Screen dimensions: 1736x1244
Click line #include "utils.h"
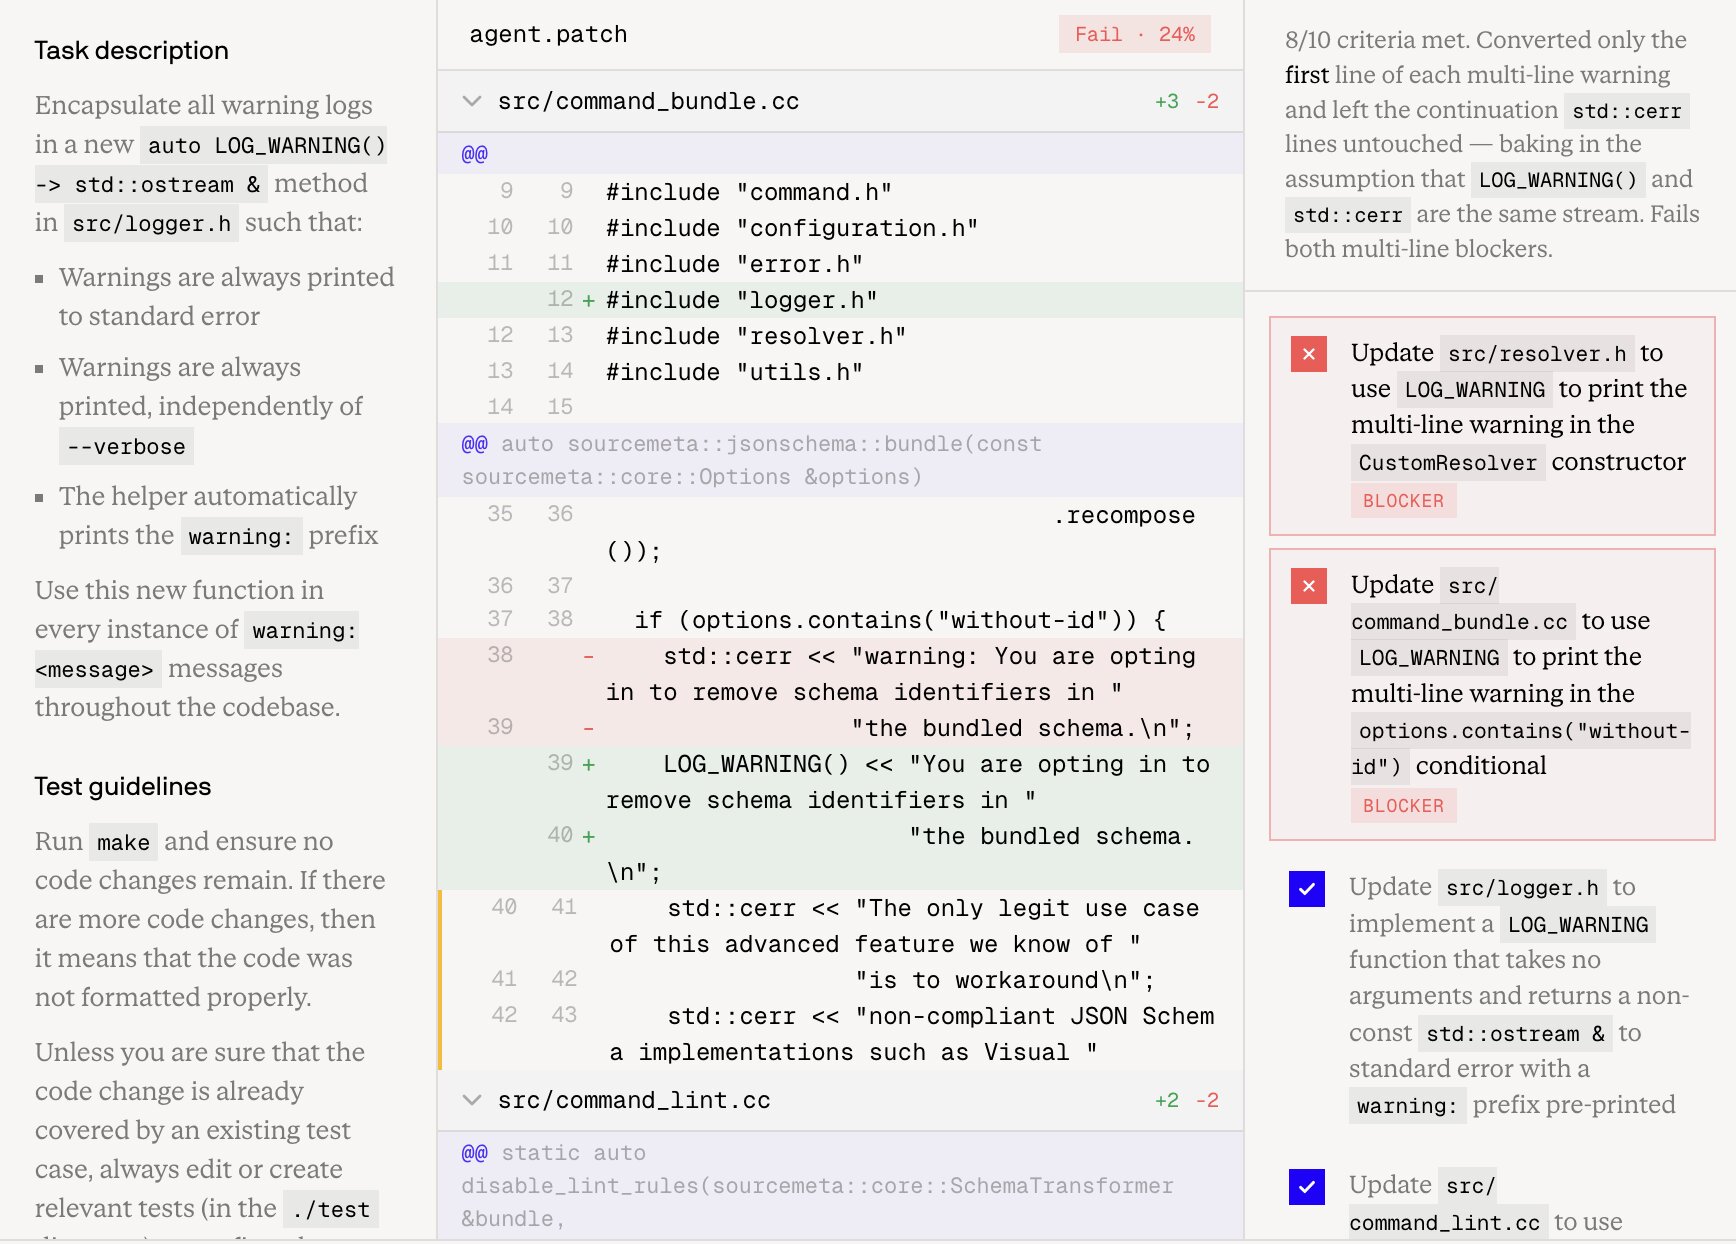840,372
